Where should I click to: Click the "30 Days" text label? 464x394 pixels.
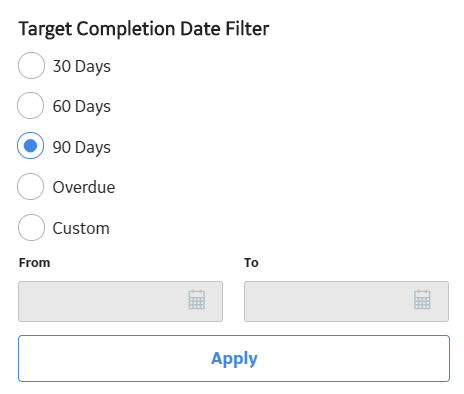pyautogui.click(x=82, y=66)
